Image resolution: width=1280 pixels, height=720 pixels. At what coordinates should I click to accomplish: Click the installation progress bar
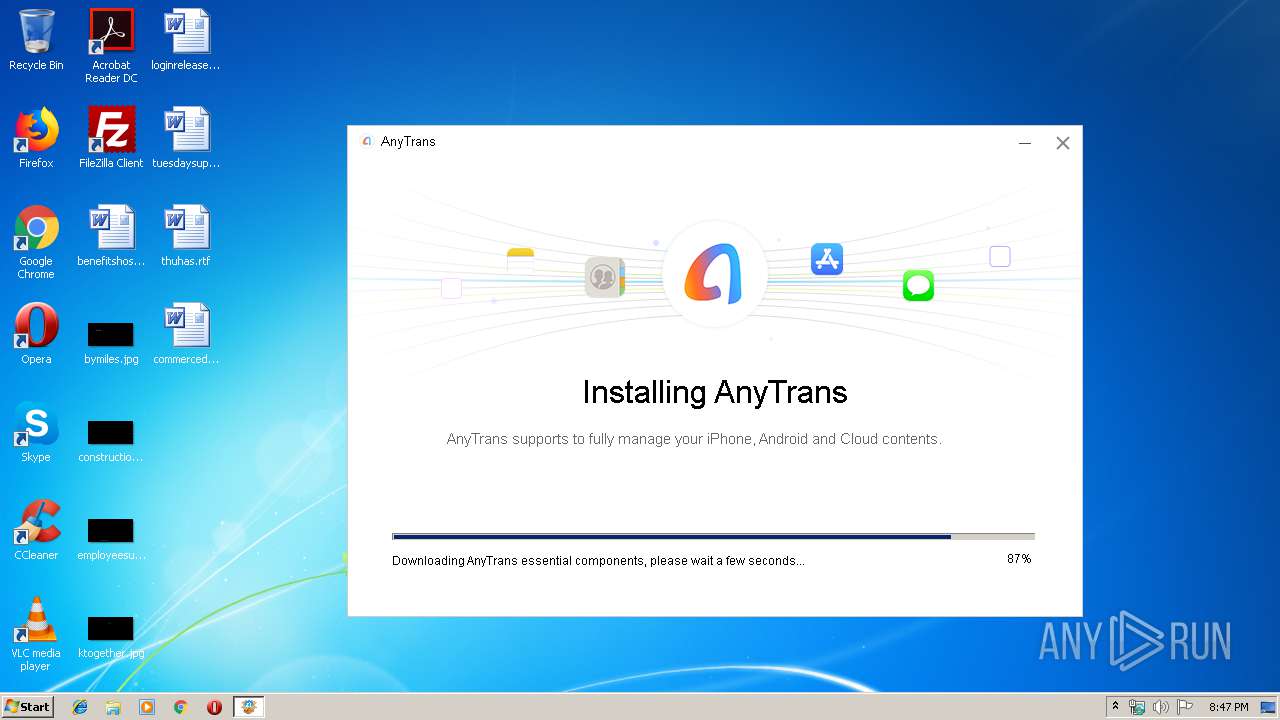(713, 537)
